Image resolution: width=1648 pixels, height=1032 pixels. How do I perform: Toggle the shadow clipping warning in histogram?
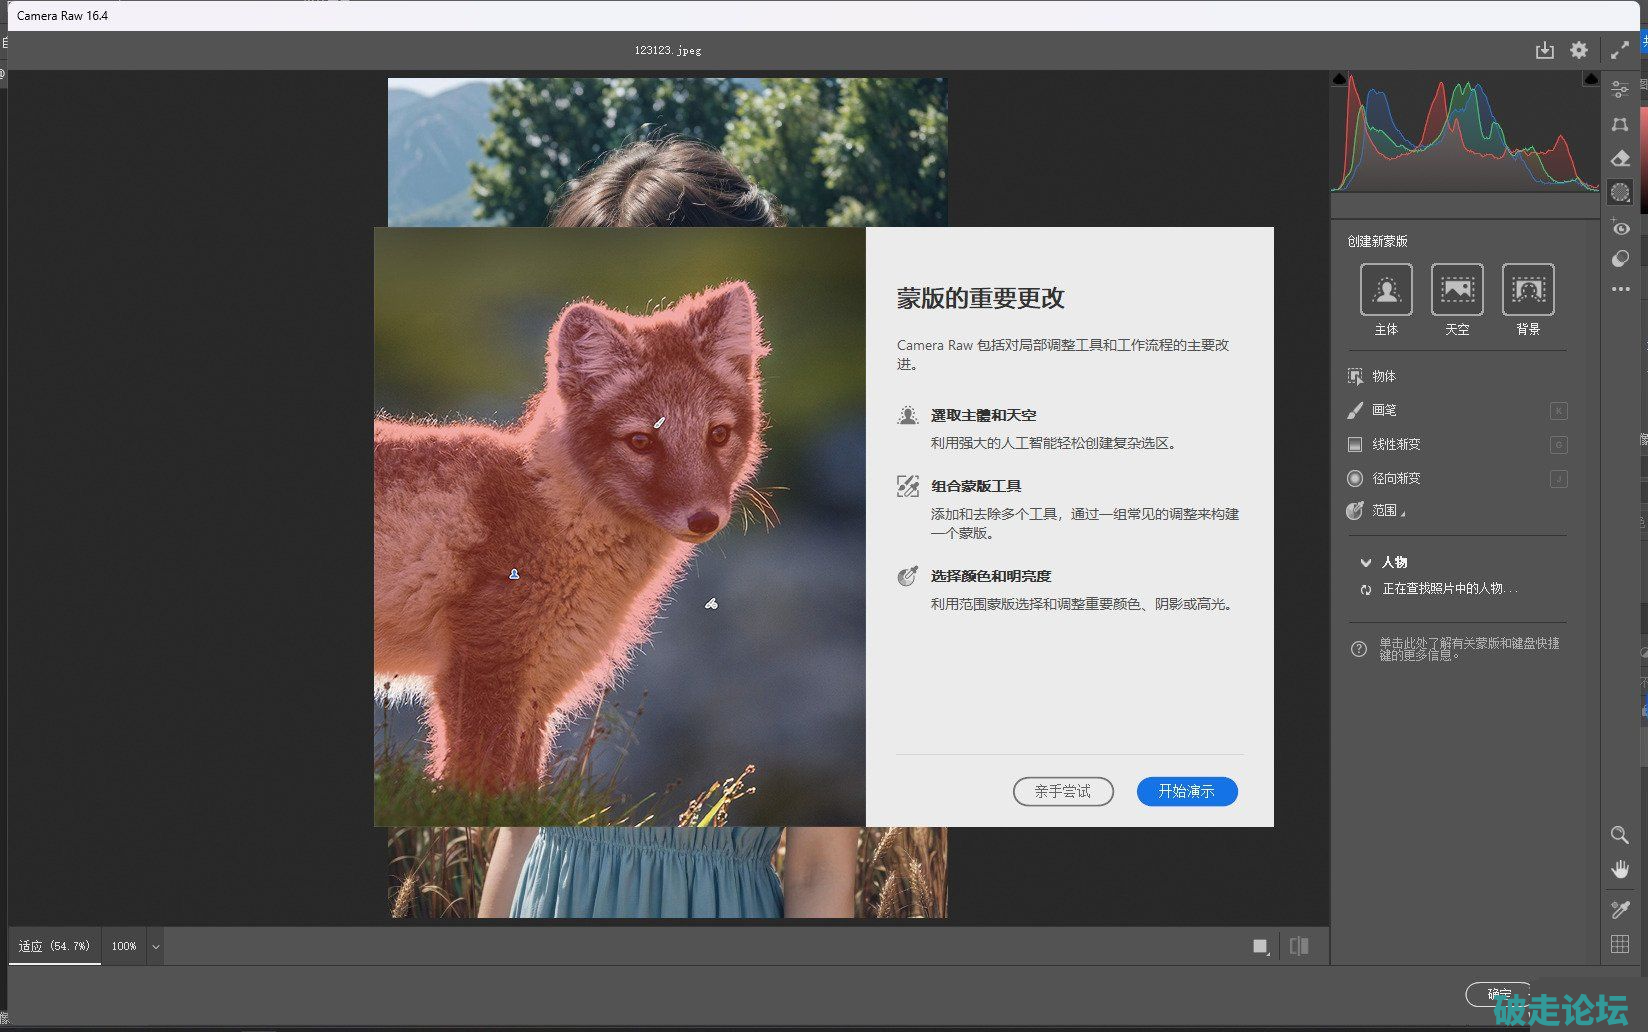pyautogui.click(x=1340, y=79)
